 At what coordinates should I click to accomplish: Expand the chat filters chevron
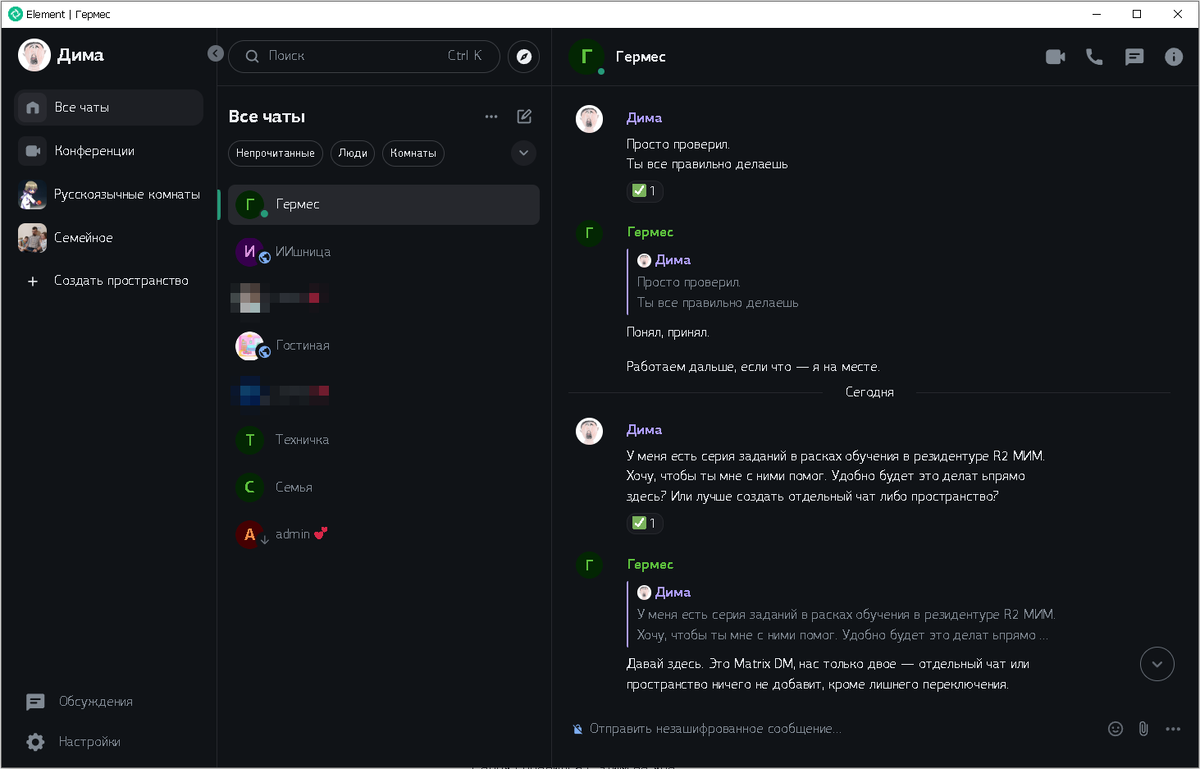(x=523, y=153)
